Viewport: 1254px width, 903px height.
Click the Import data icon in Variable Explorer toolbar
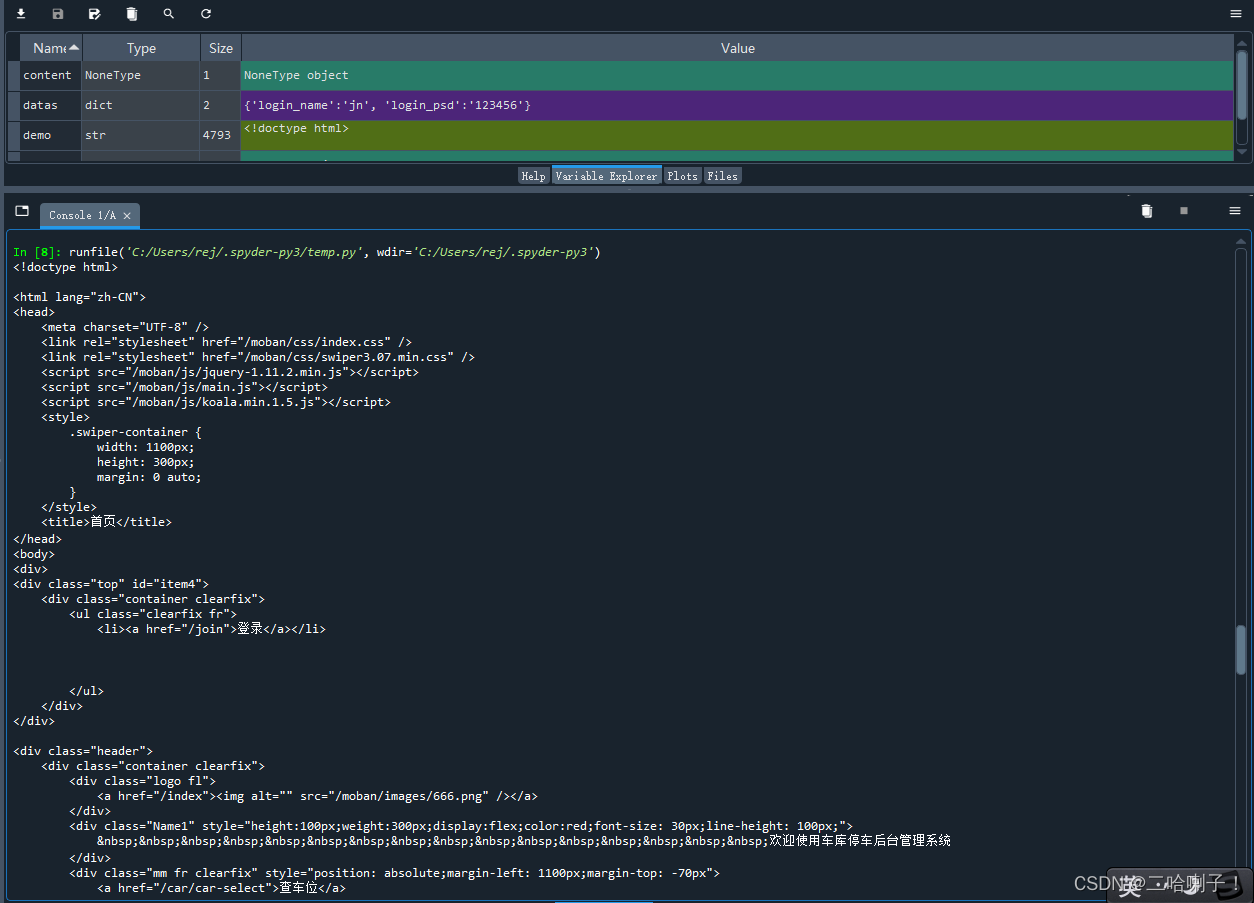tap(21, 14)
